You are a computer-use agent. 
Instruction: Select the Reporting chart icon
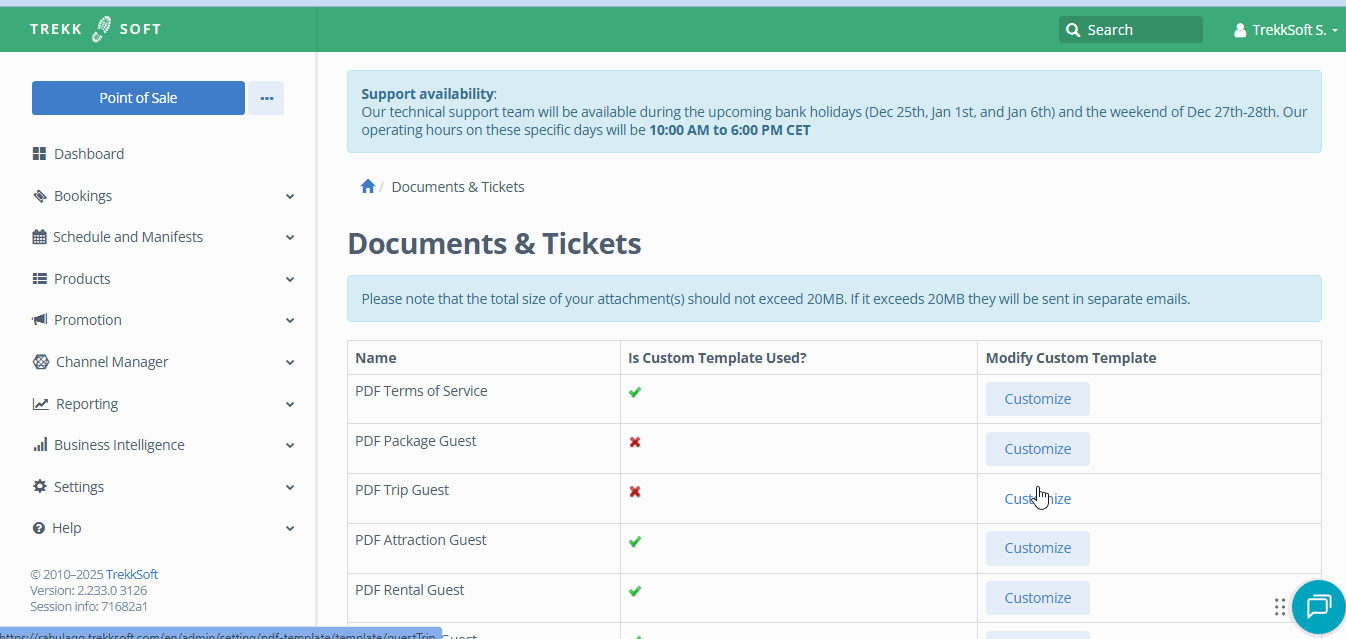(39, 403)
